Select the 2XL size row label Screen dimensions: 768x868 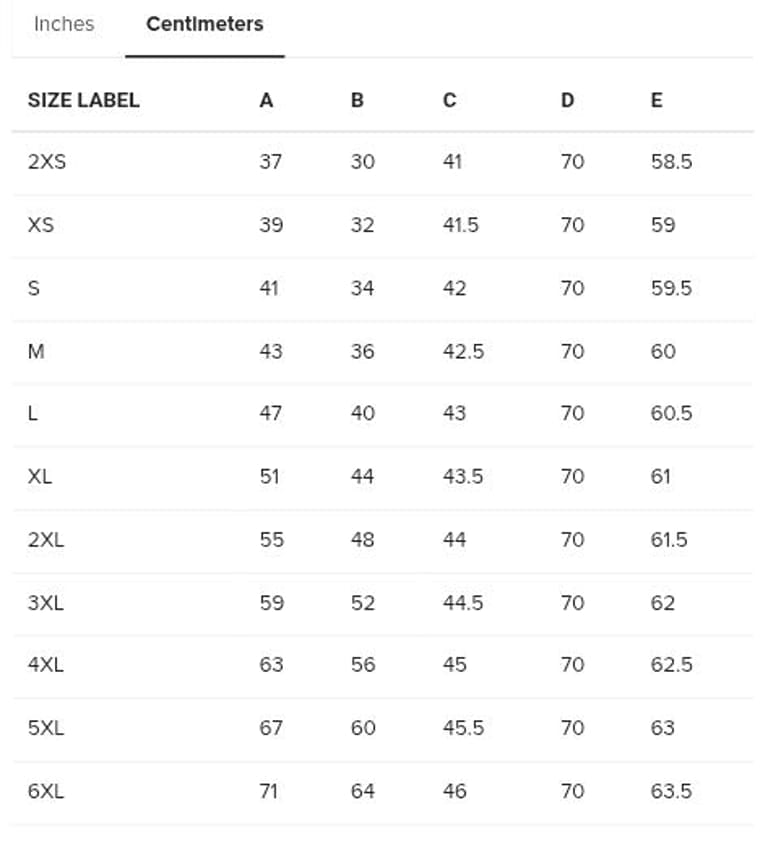click(46, 539)
